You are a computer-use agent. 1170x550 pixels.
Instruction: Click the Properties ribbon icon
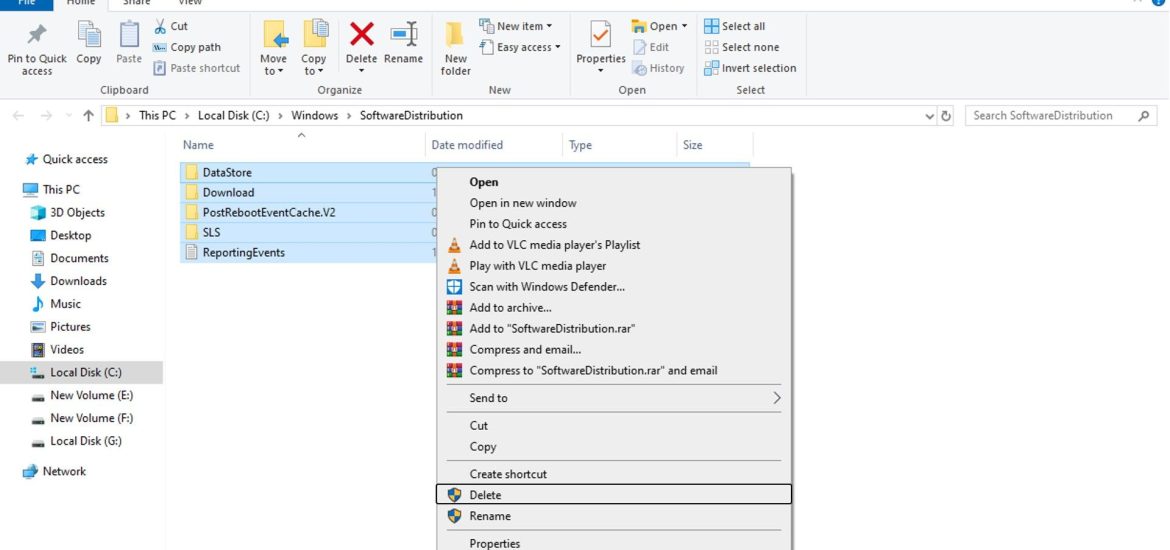click(x=601, y=36)
